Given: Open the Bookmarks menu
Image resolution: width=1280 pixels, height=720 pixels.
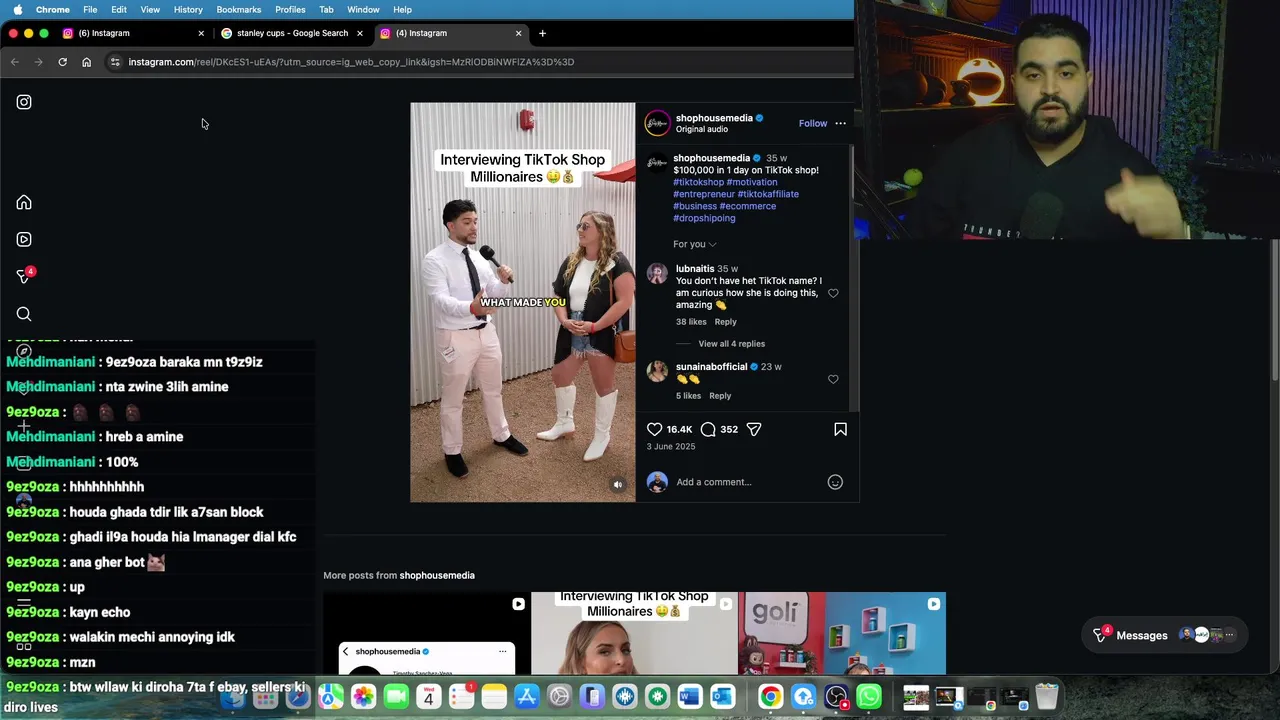Looking at the screenshot, I should click(x=239, y=9).
